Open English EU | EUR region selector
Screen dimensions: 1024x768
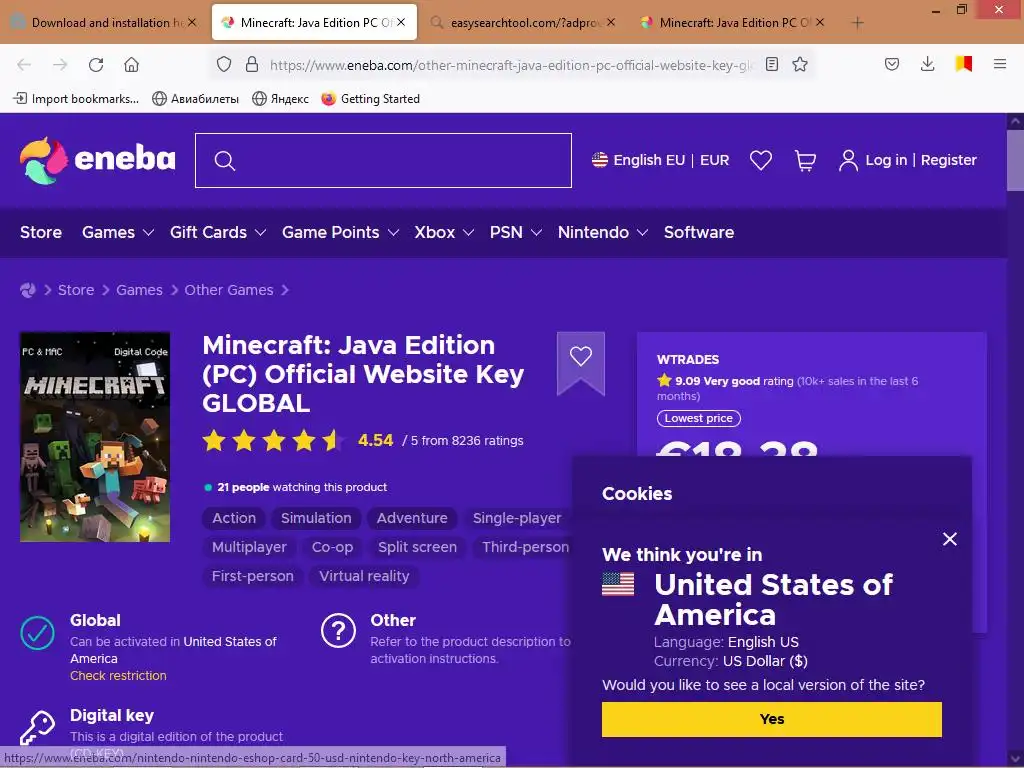660,160
